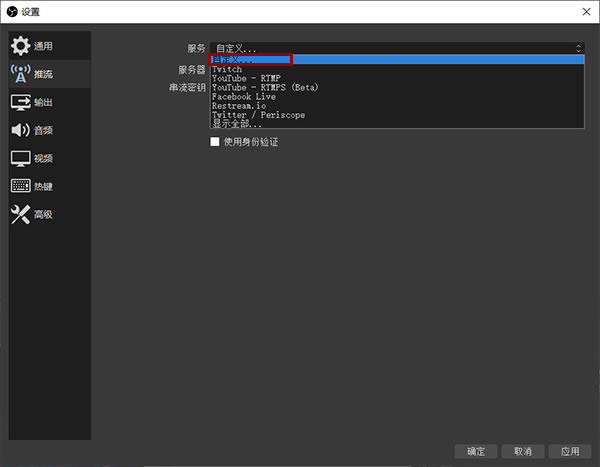
Task: Open the 高级 advanced tools icon
Action: click(20, 214)
